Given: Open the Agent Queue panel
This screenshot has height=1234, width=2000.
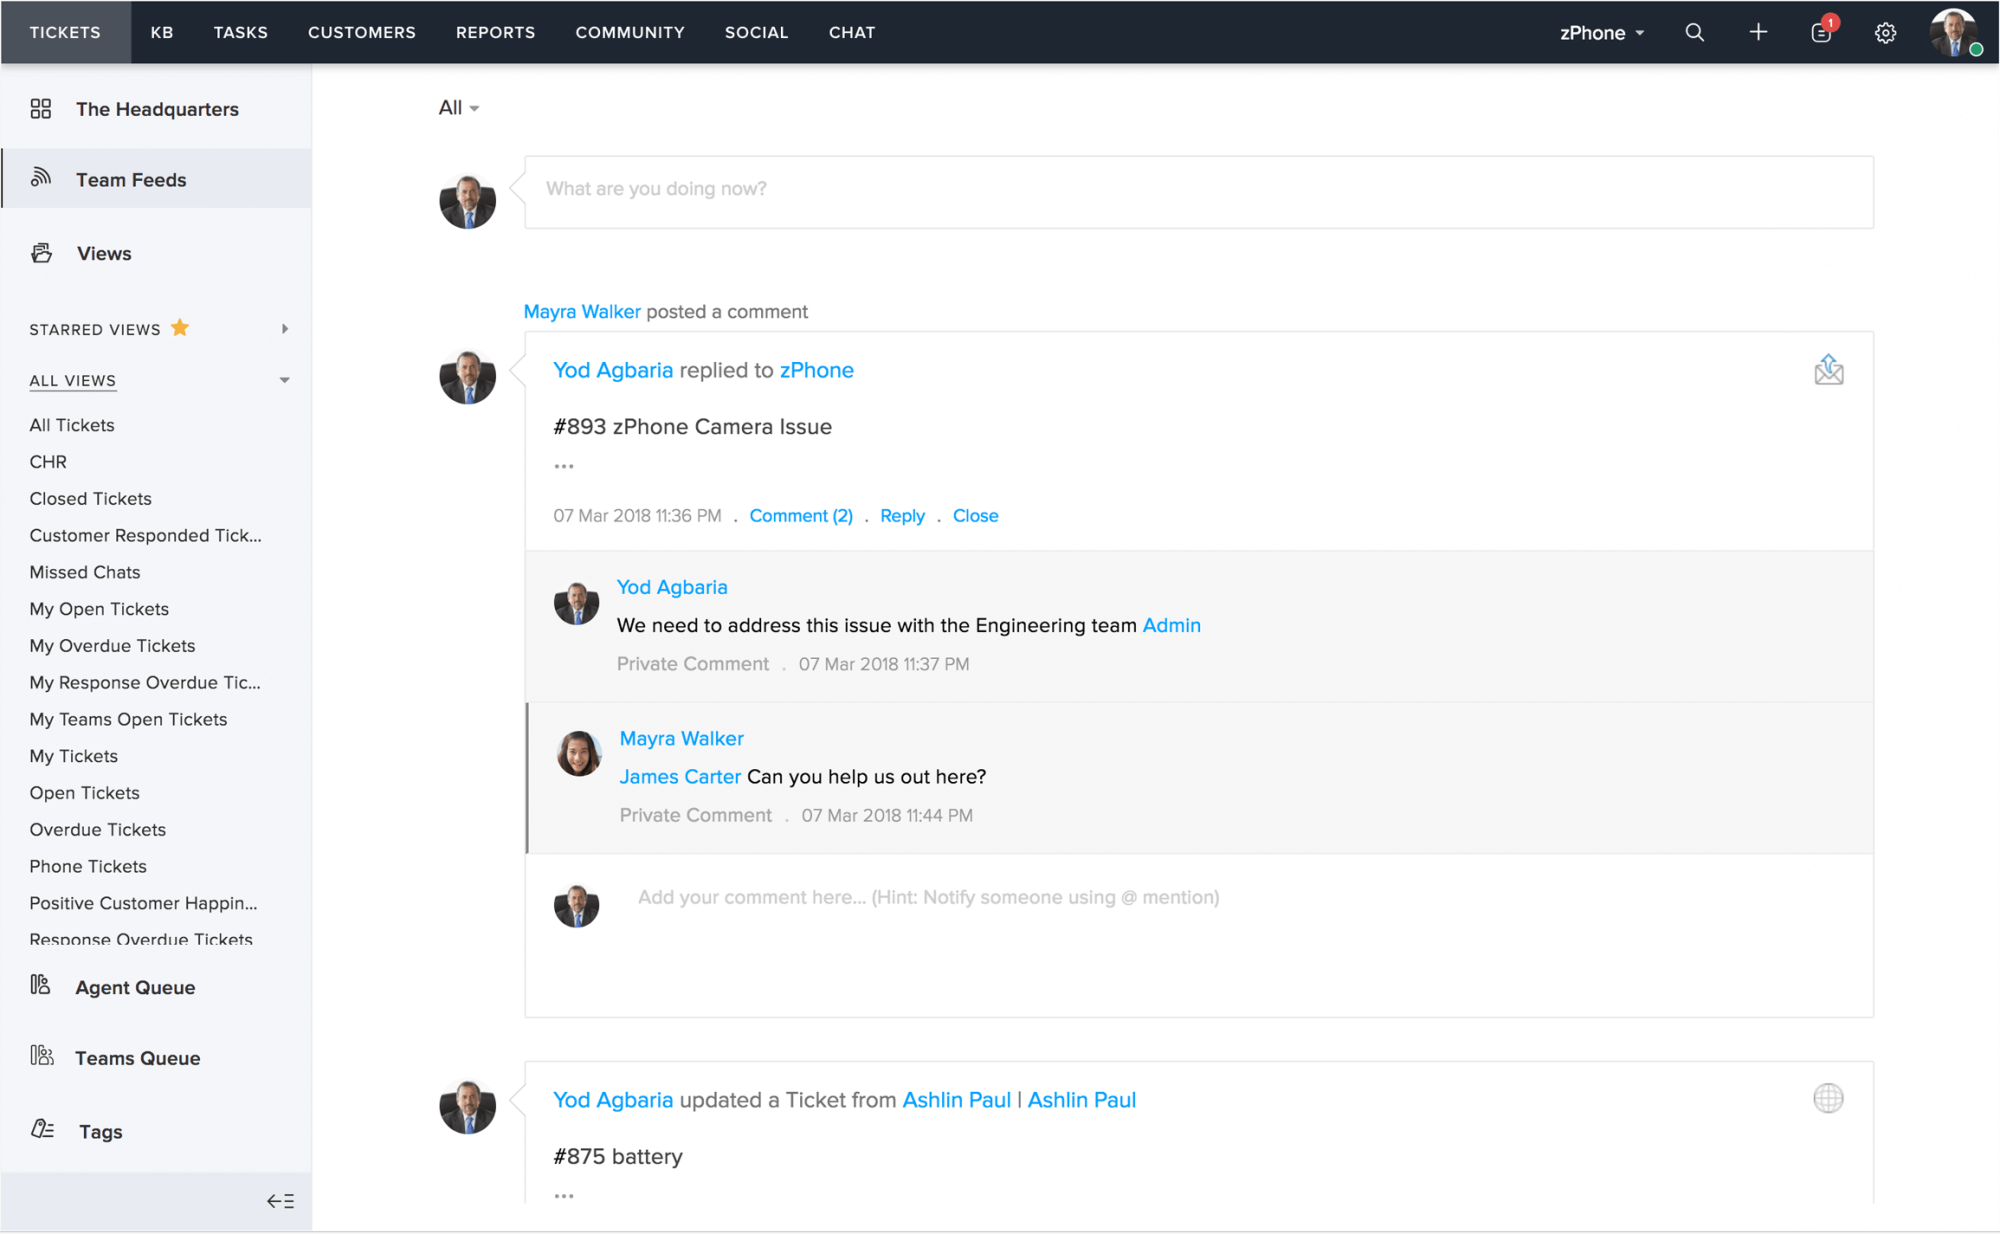Looking at the screenshot, I should tap(134, 985).
